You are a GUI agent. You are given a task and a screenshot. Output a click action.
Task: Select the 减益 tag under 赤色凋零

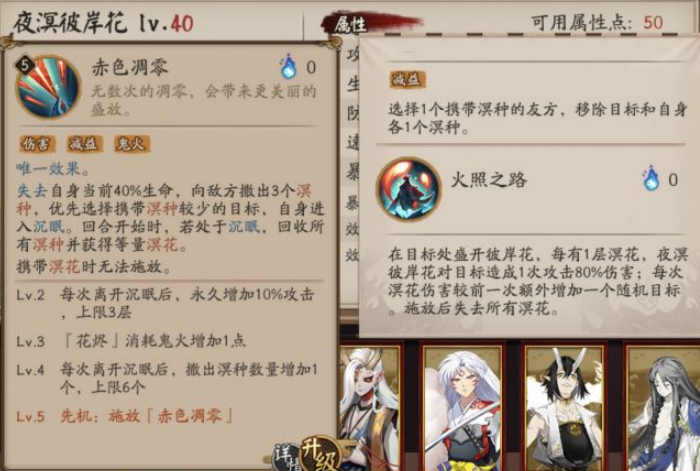84,144
